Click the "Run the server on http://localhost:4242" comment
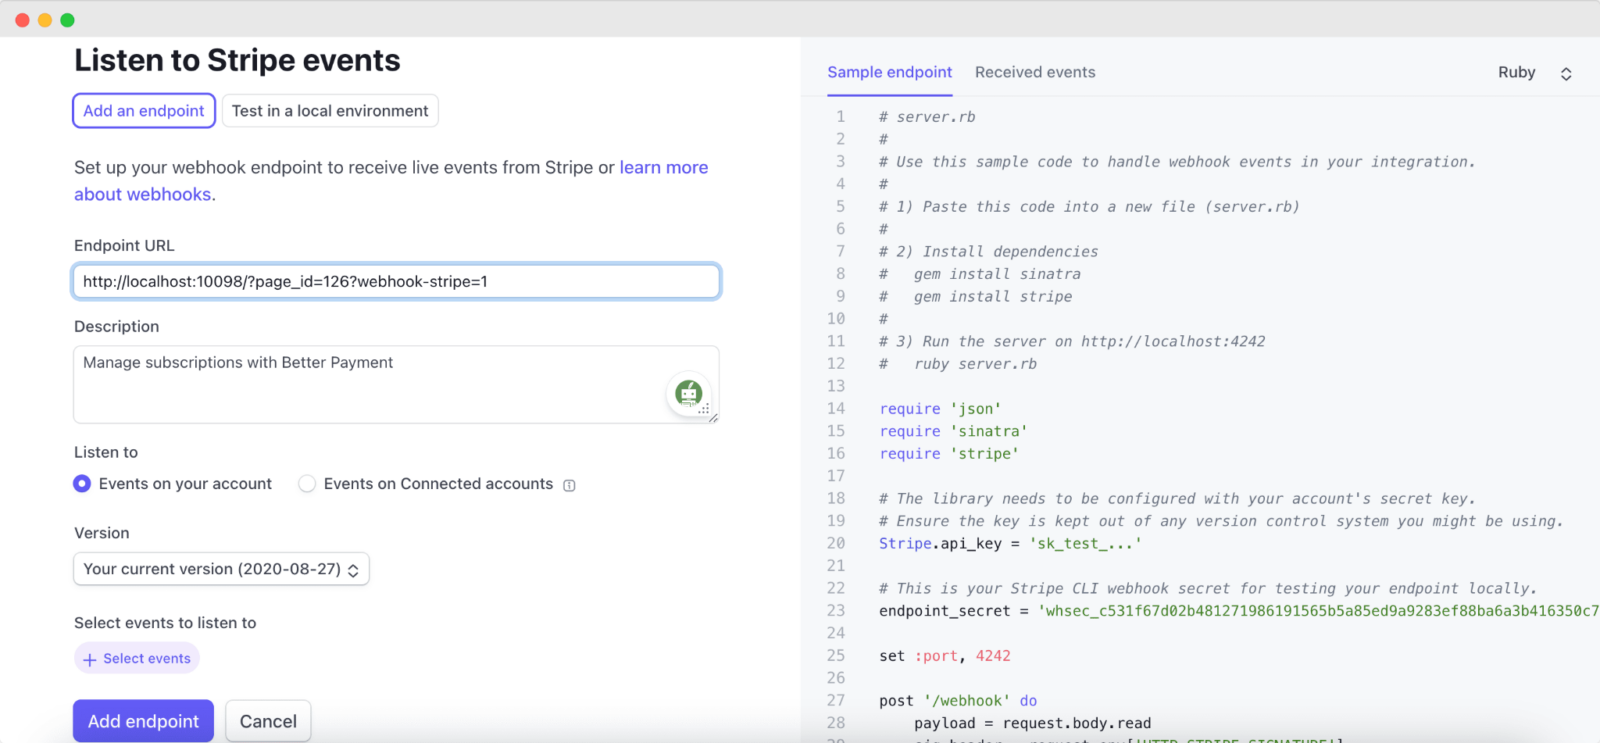 pyautogui.click(x=1072, y=342)
